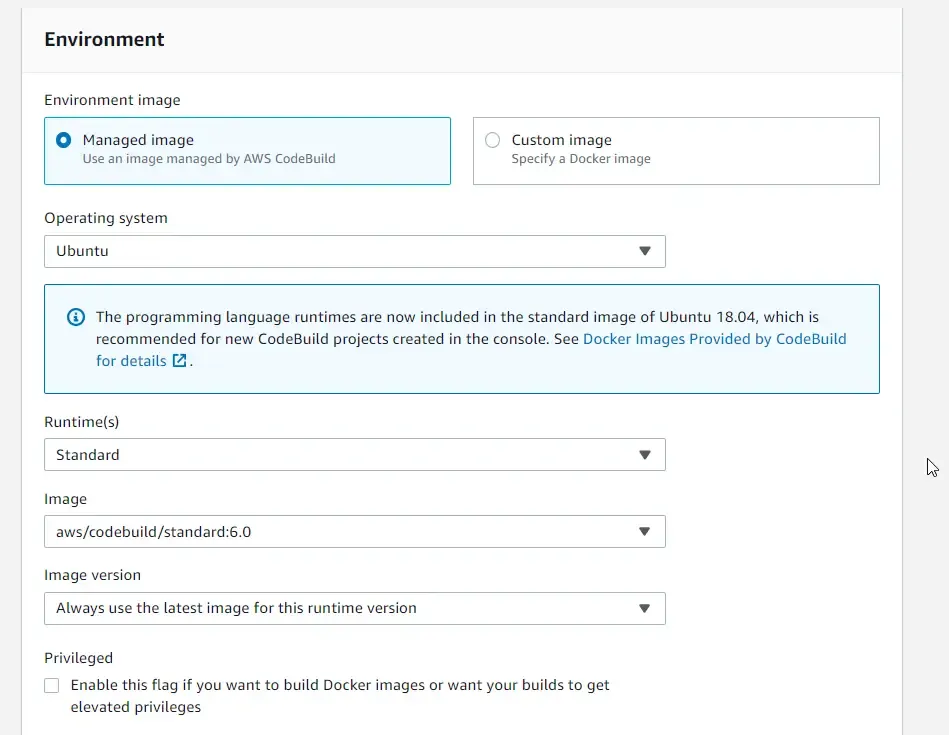Viewport: 949px width, 735px height.
Task: Click inside the Managed image selection card
Action: pos(245,150)
